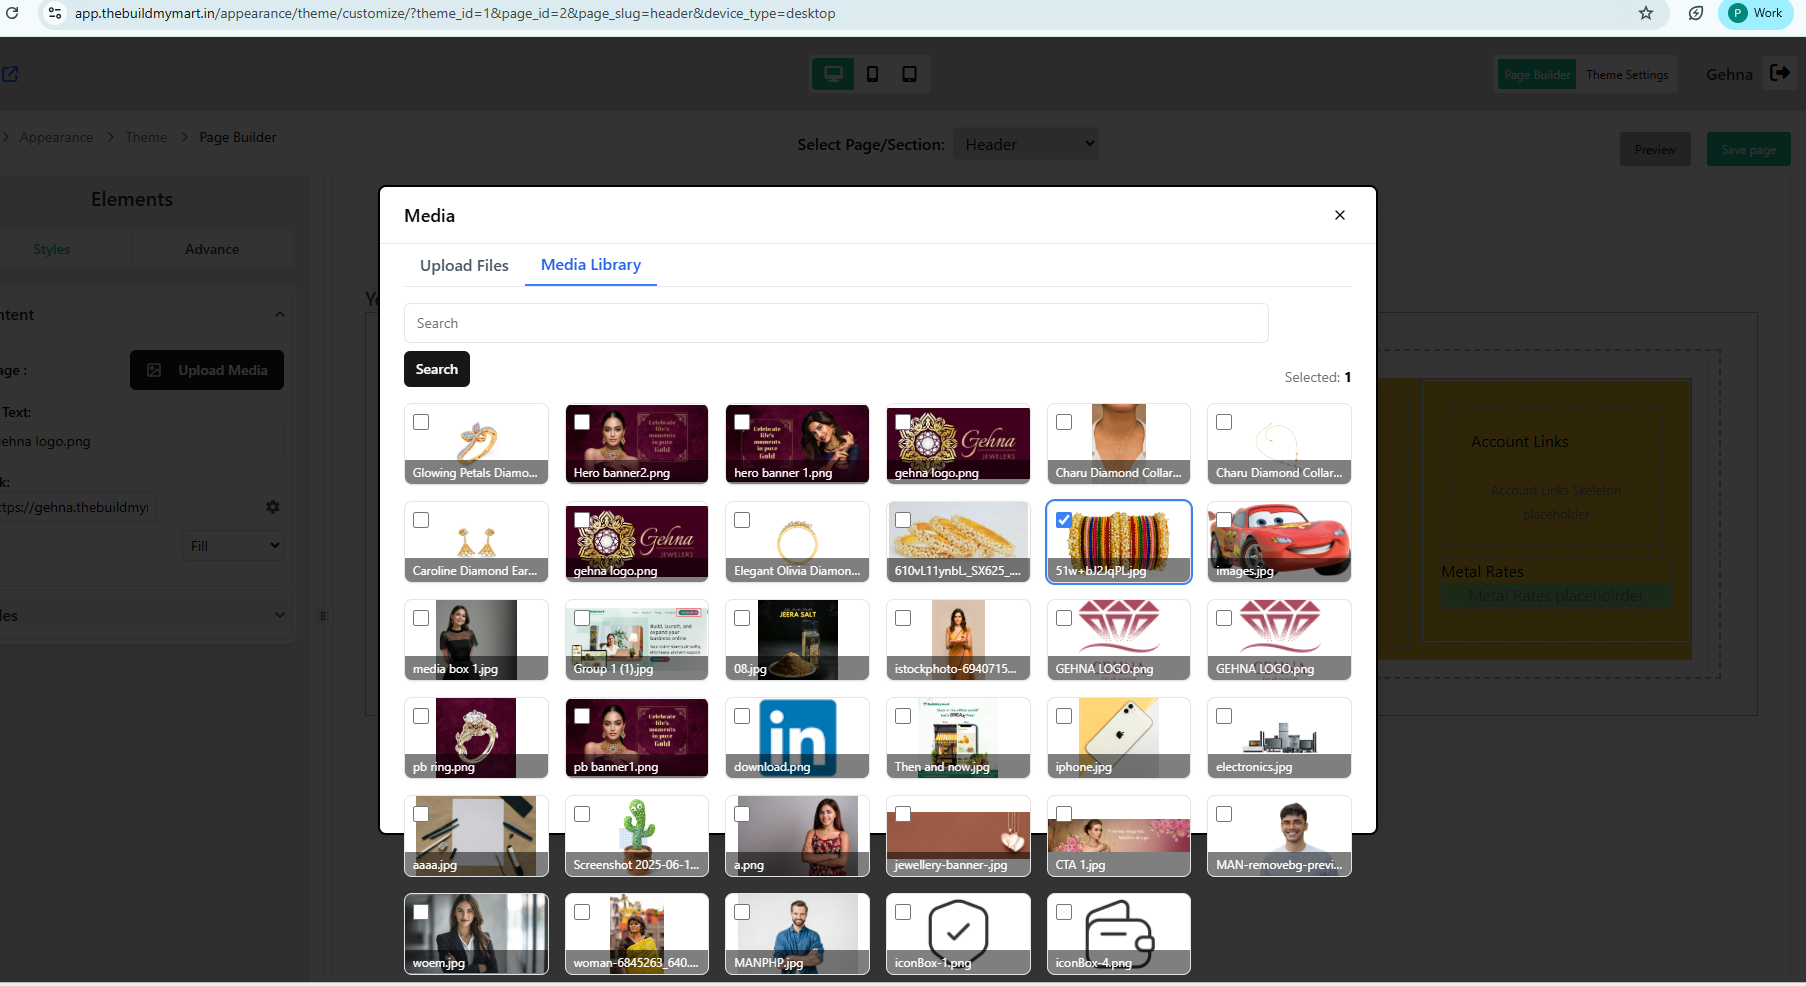Image resolution: width=1806 pixels, height=986 pixels.
Task: Select the pb ring.png thumbnail
Action: click(476, 737)
